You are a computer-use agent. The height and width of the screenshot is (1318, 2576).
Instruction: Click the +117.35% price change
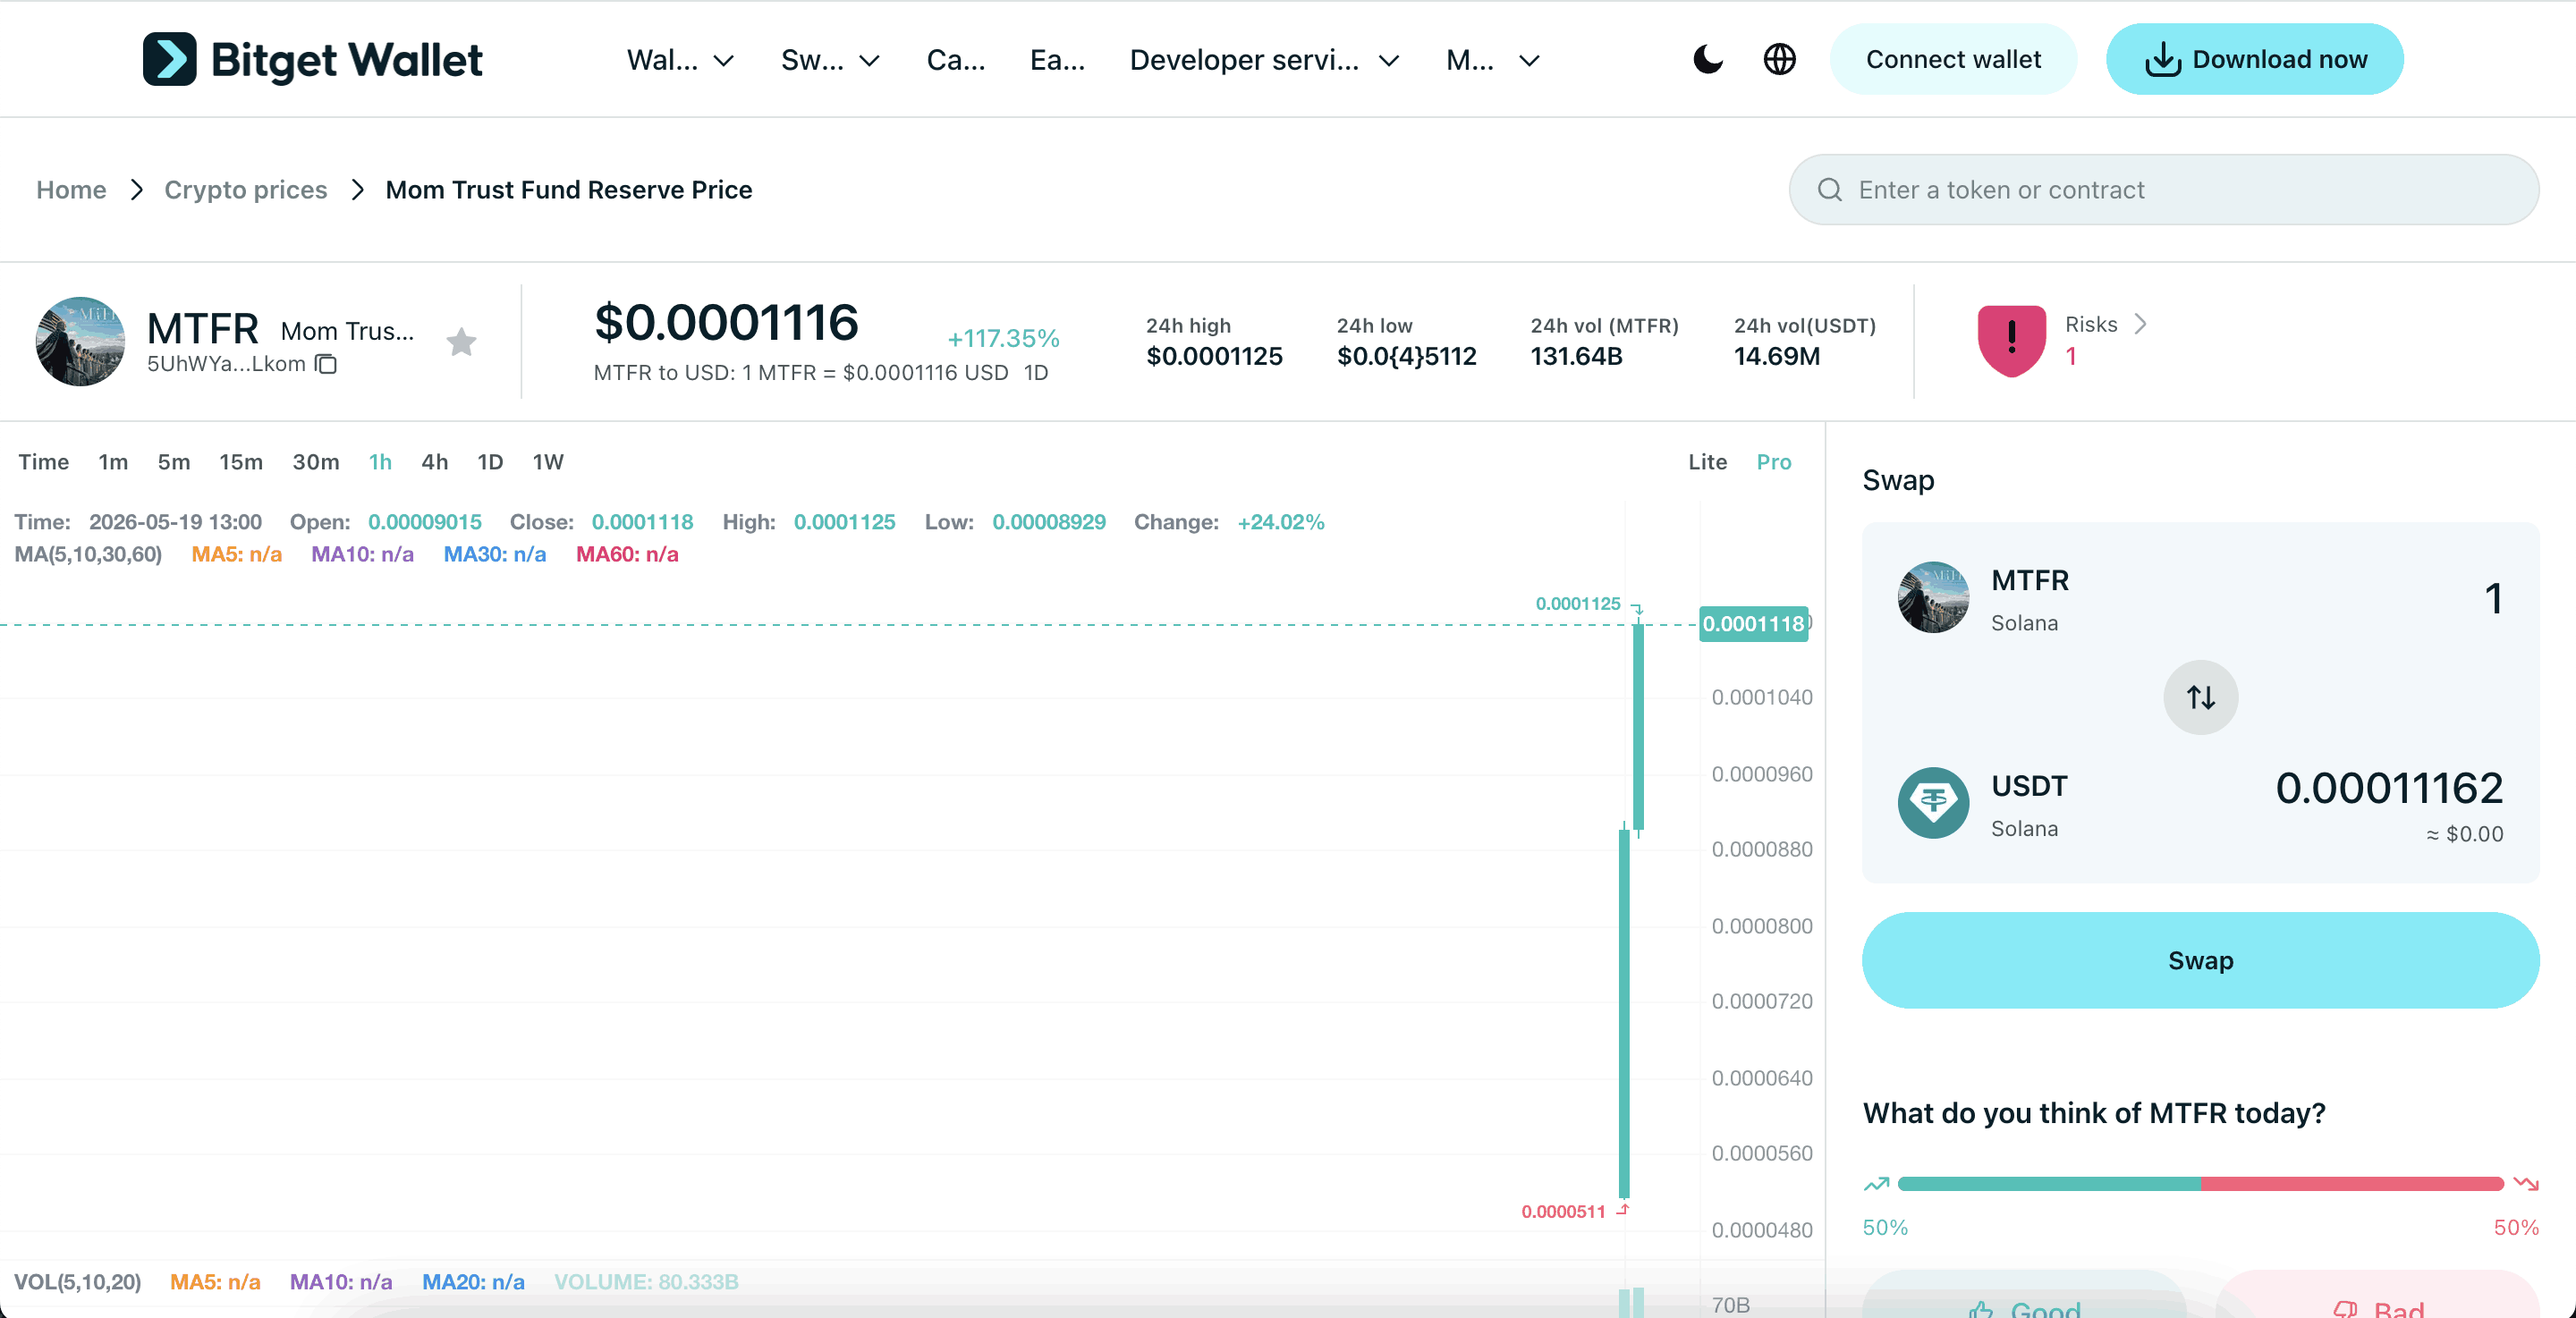[x=1003, y=339]
